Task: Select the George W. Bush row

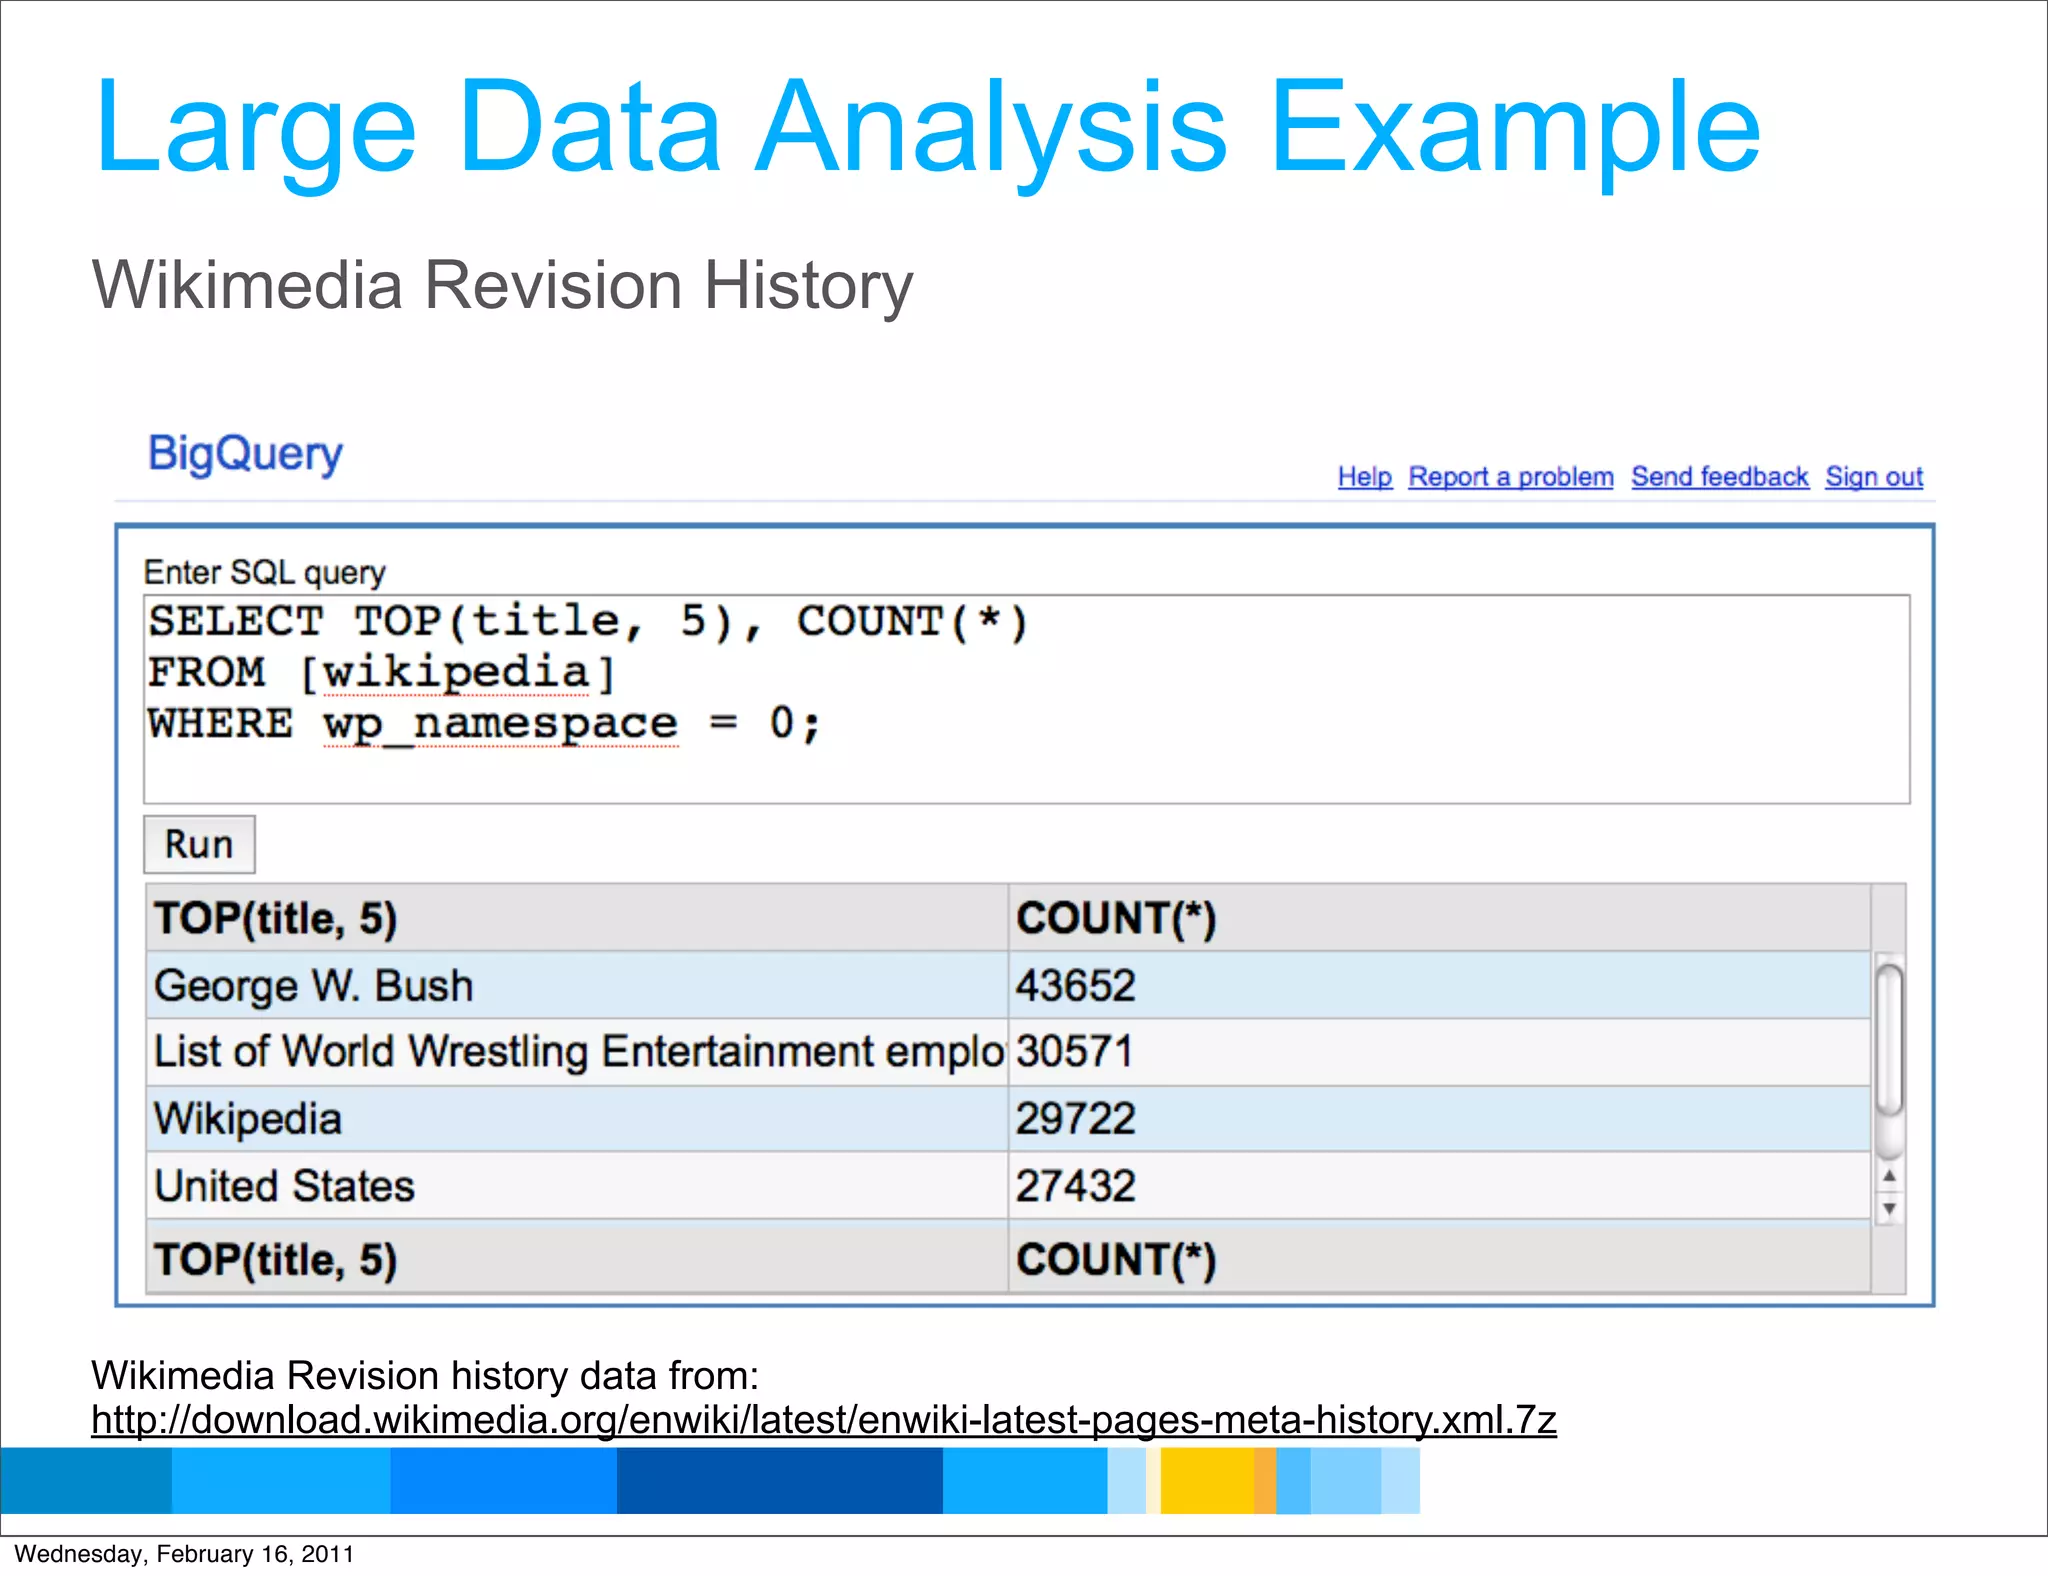Action: point(1008,985)
